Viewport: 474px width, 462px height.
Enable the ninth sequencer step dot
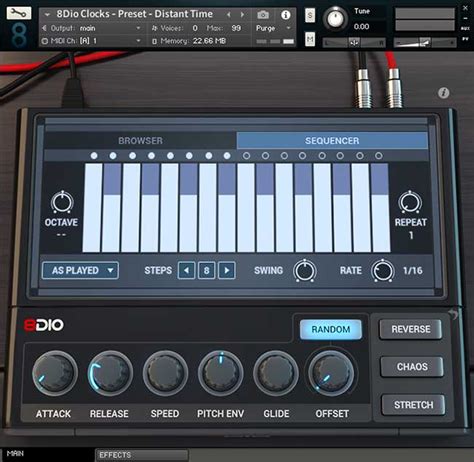point(246,156)
